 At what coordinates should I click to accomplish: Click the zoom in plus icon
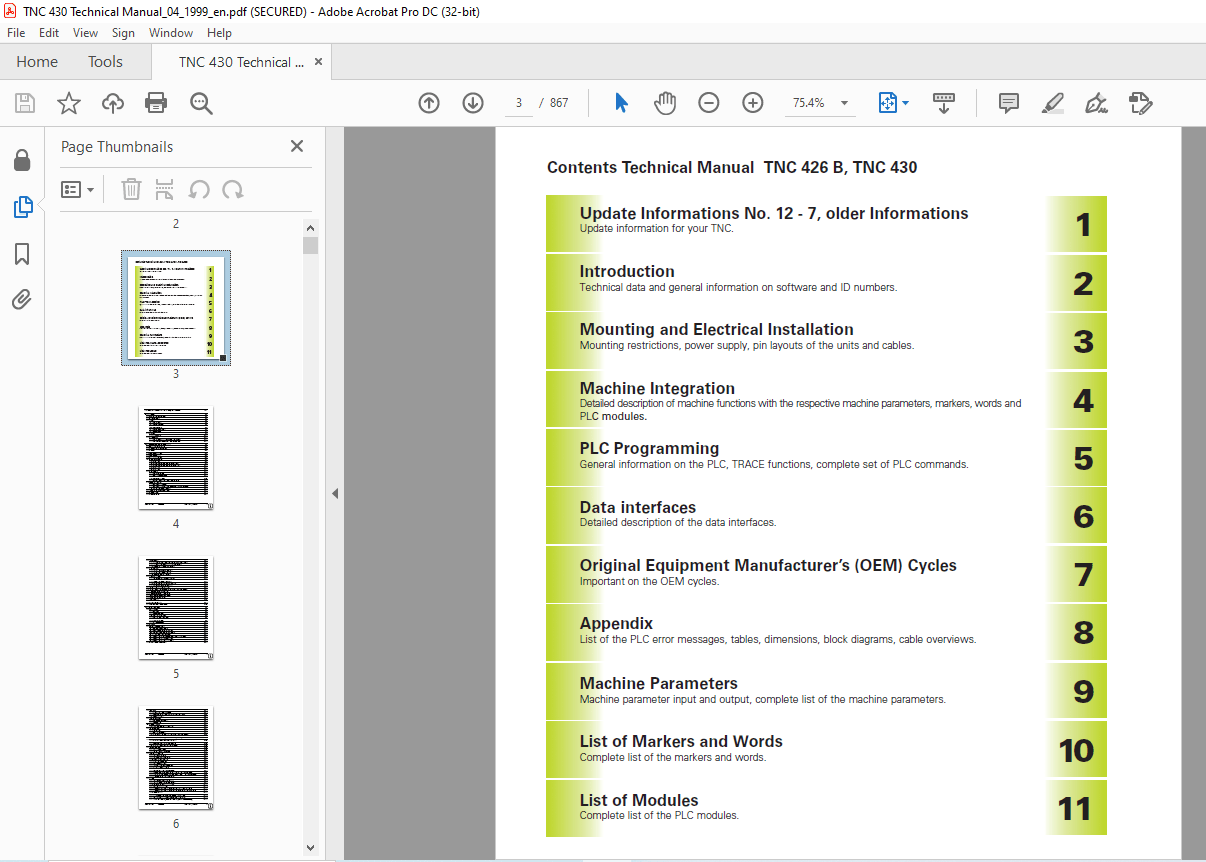pos(752,103)
